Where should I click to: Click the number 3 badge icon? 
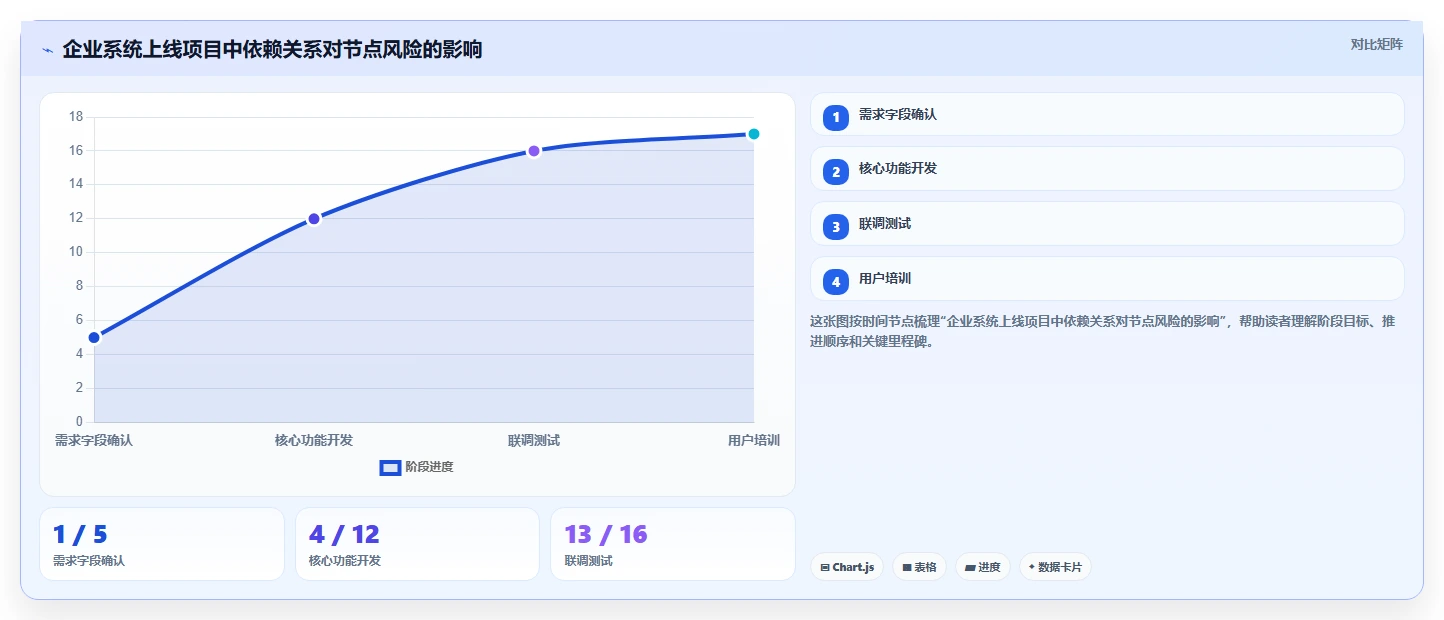(836, 227)
